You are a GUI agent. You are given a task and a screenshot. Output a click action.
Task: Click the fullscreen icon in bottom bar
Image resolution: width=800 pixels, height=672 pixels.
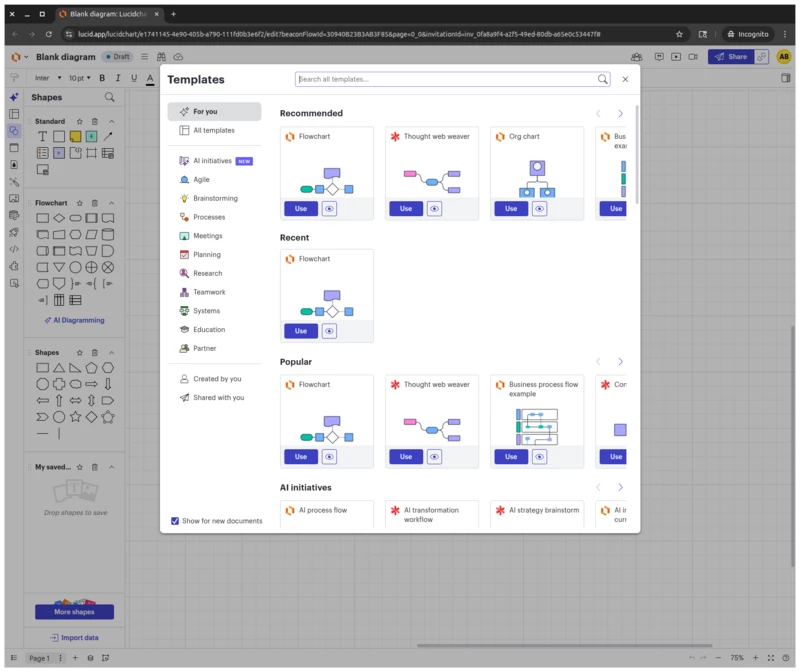(x=771, y=658)
